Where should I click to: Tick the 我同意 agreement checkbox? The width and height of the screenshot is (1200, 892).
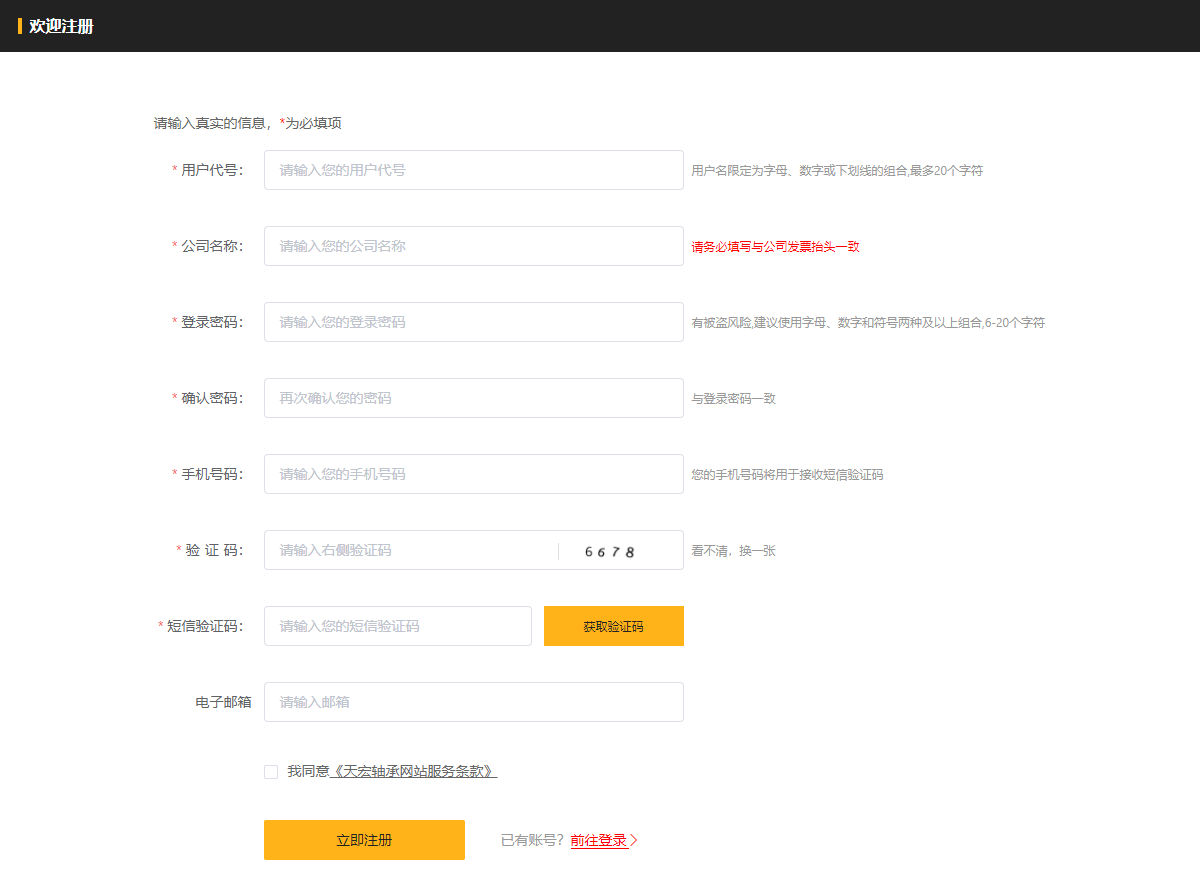(x=271, y=772)
